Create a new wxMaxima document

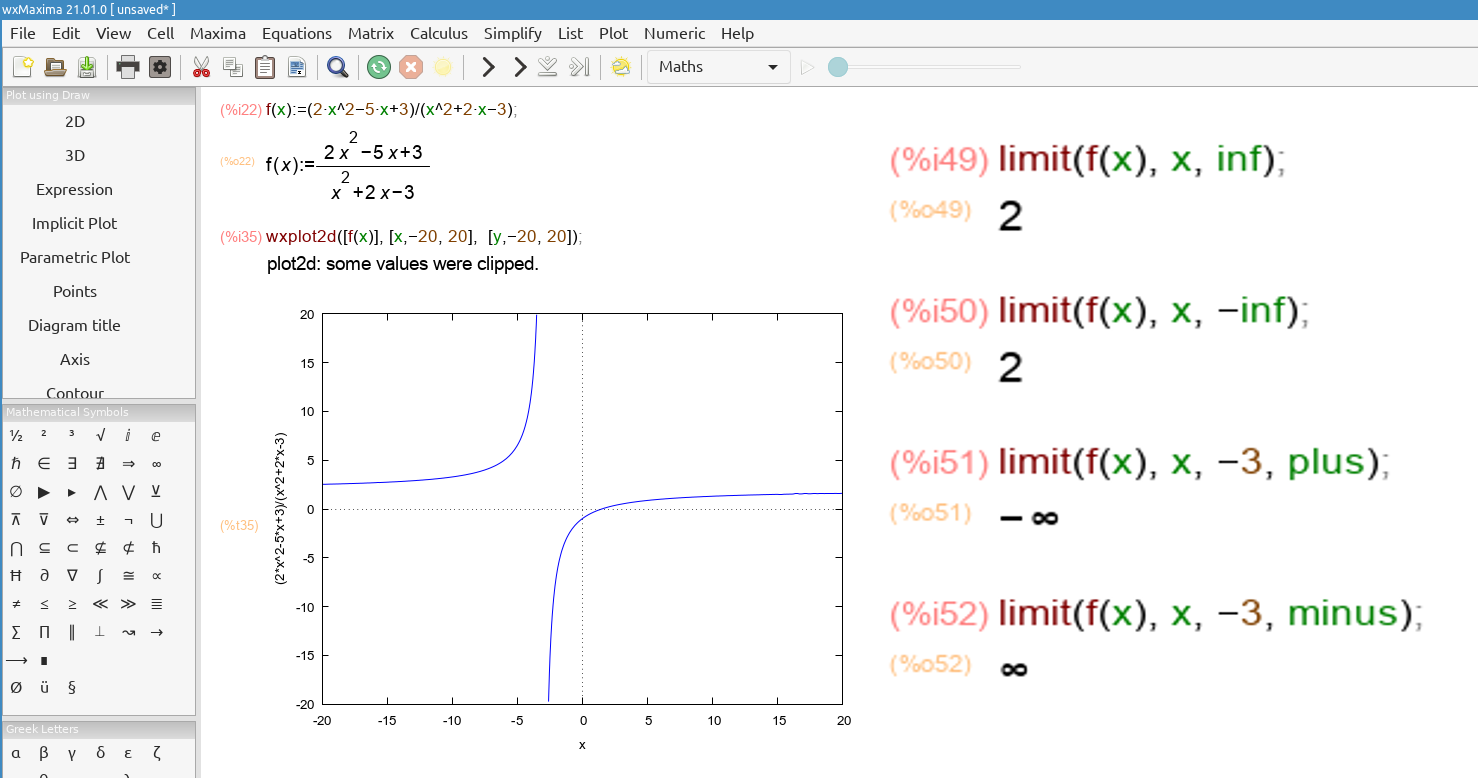(23, 66)
